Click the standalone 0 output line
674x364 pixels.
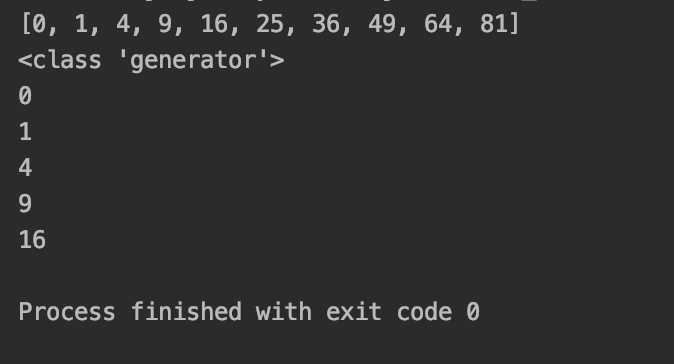pos(25,95)
